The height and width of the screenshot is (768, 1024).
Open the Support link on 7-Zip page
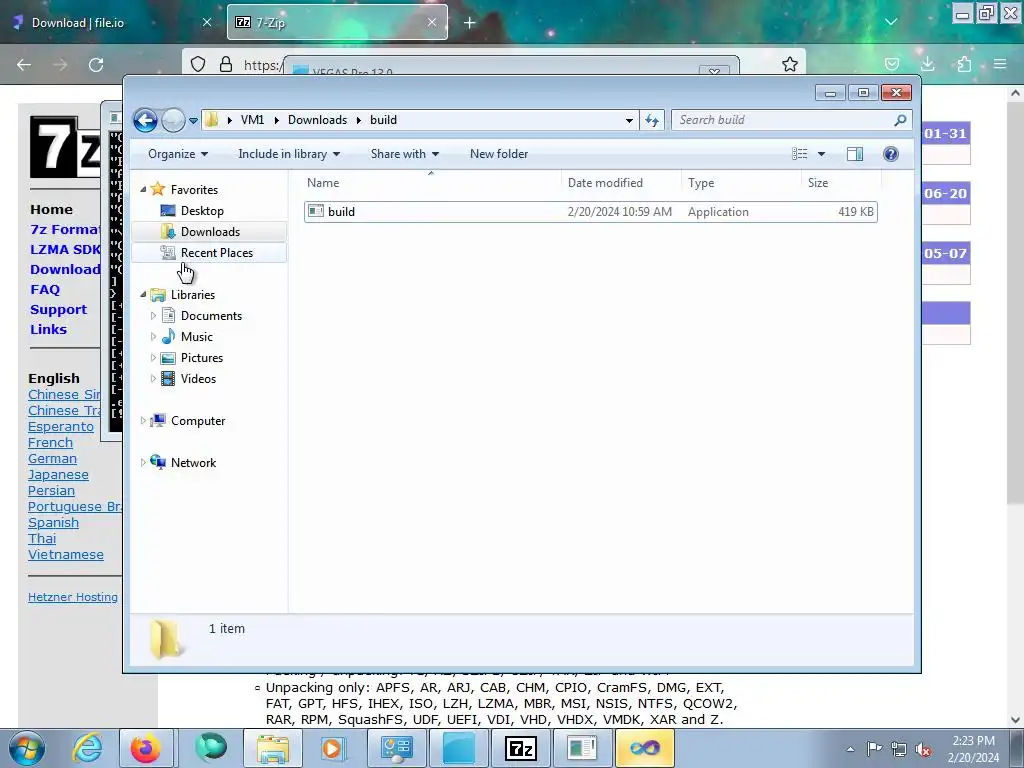click(x=58, y=310)
